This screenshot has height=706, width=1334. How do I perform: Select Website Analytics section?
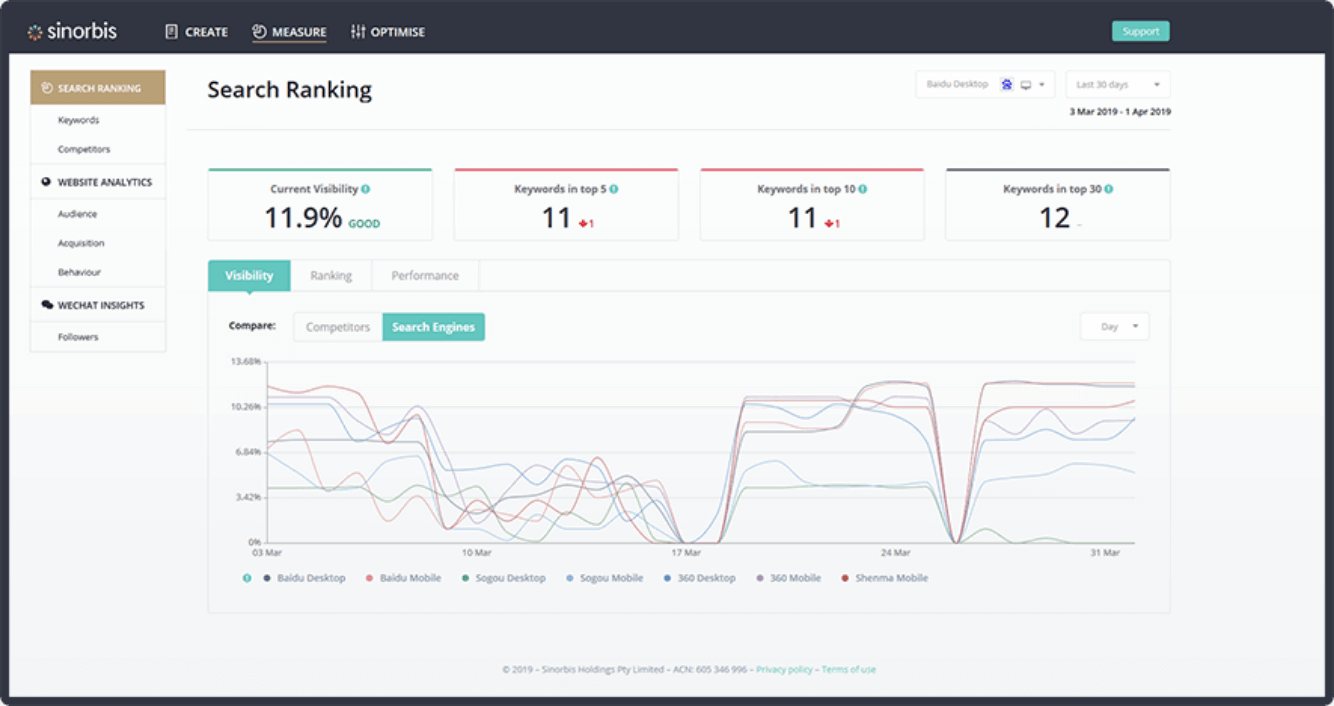(98, 182)
